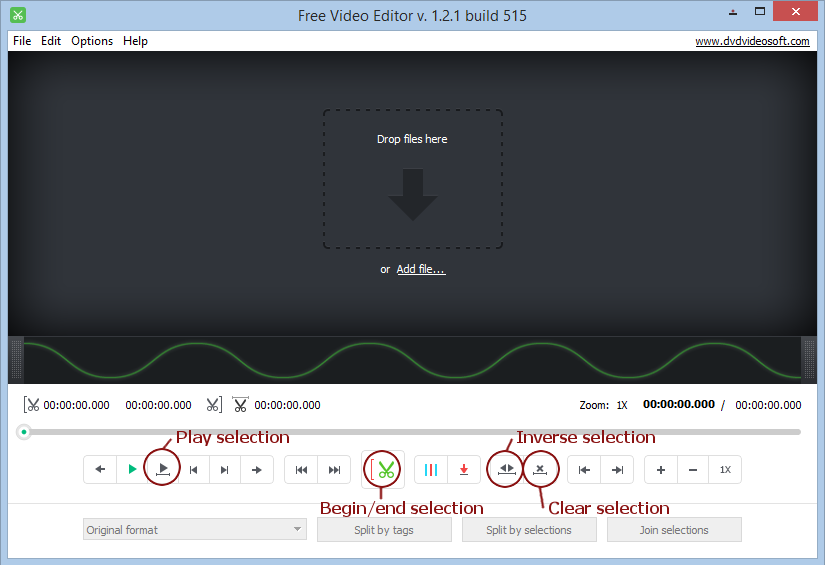The image size is (825, 565).
Task: Close the Free Video Editor window
Action: (796, 12)
